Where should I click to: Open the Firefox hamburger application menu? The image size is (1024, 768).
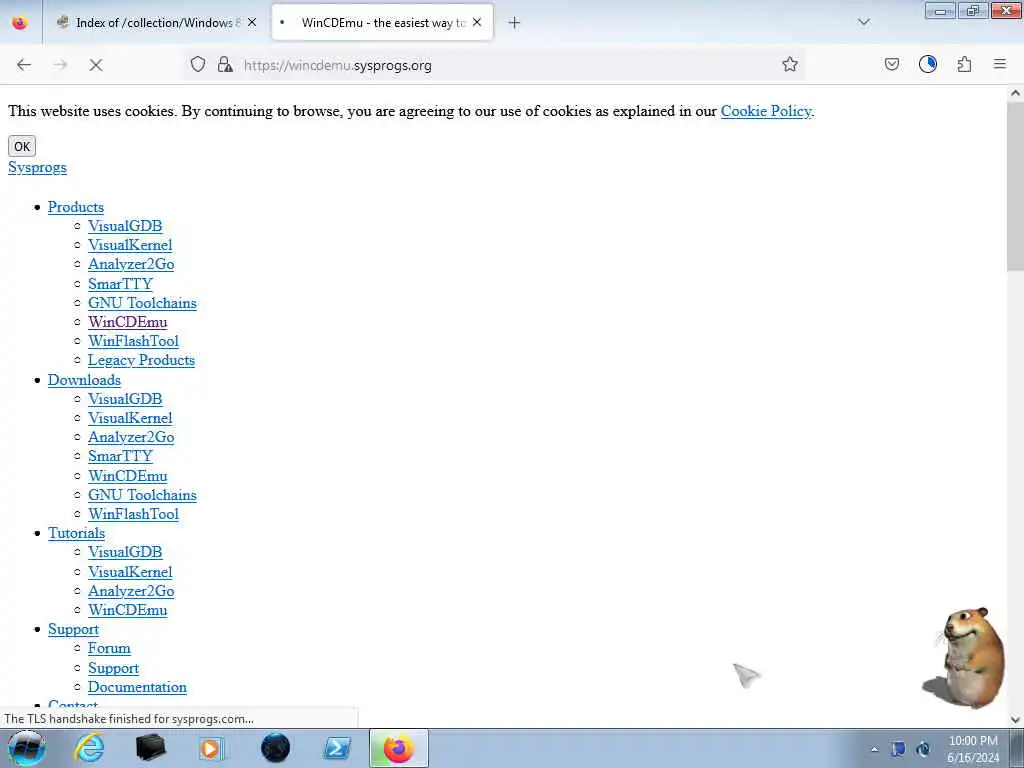[x=1000, y=64]
